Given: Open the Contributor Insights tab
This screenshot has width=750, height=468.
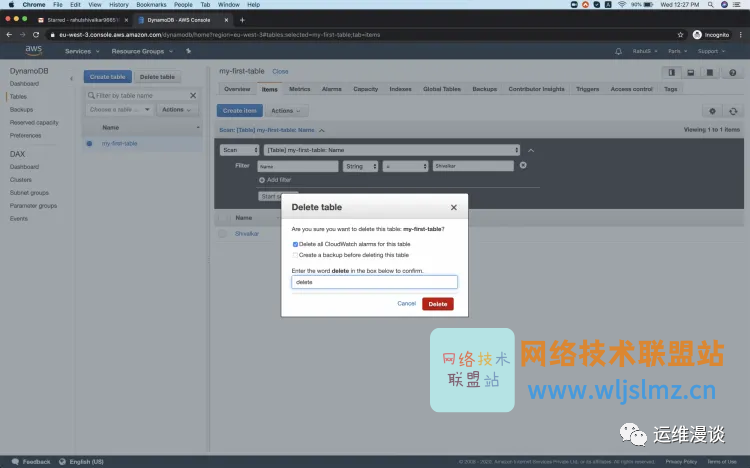Looking at the screenshot, I should click(x=536, y=89).
